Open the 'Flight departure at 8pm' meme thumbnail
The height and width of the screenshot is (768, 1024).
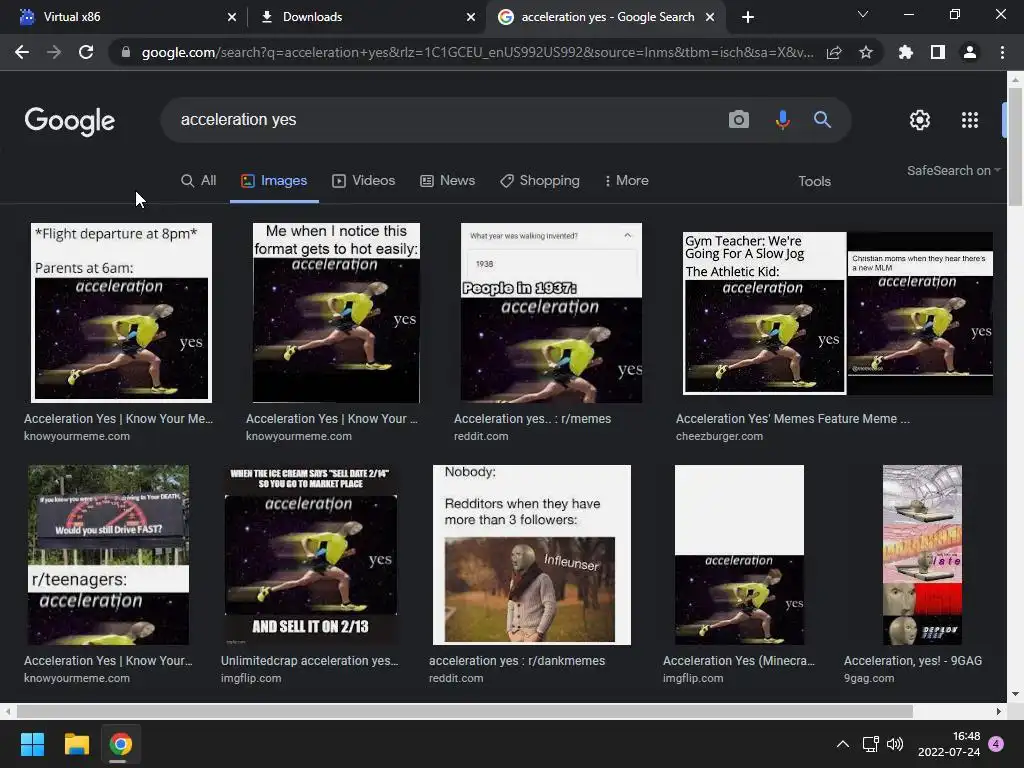click(x=121, y=313)
